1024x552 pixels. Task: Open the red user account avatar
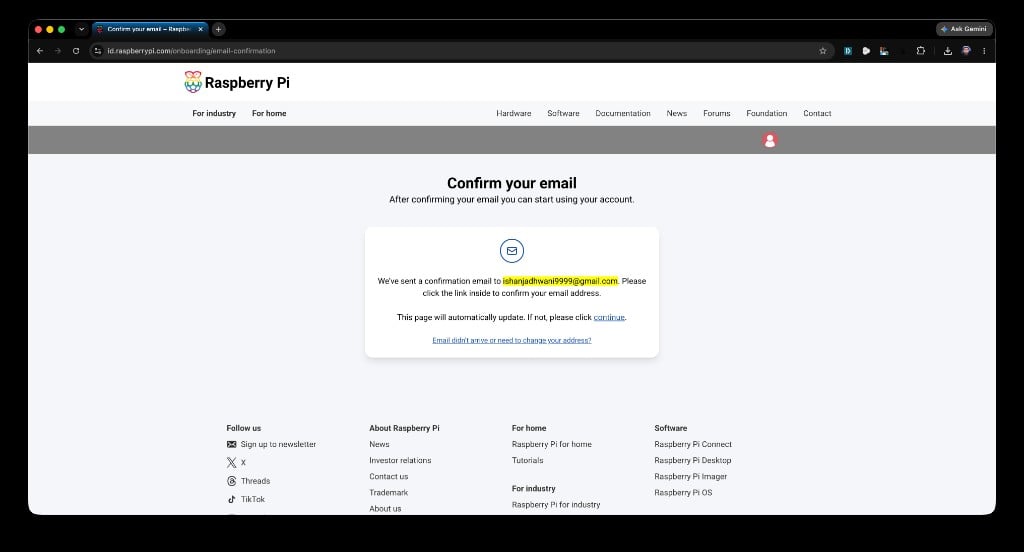tap(769, 140)
